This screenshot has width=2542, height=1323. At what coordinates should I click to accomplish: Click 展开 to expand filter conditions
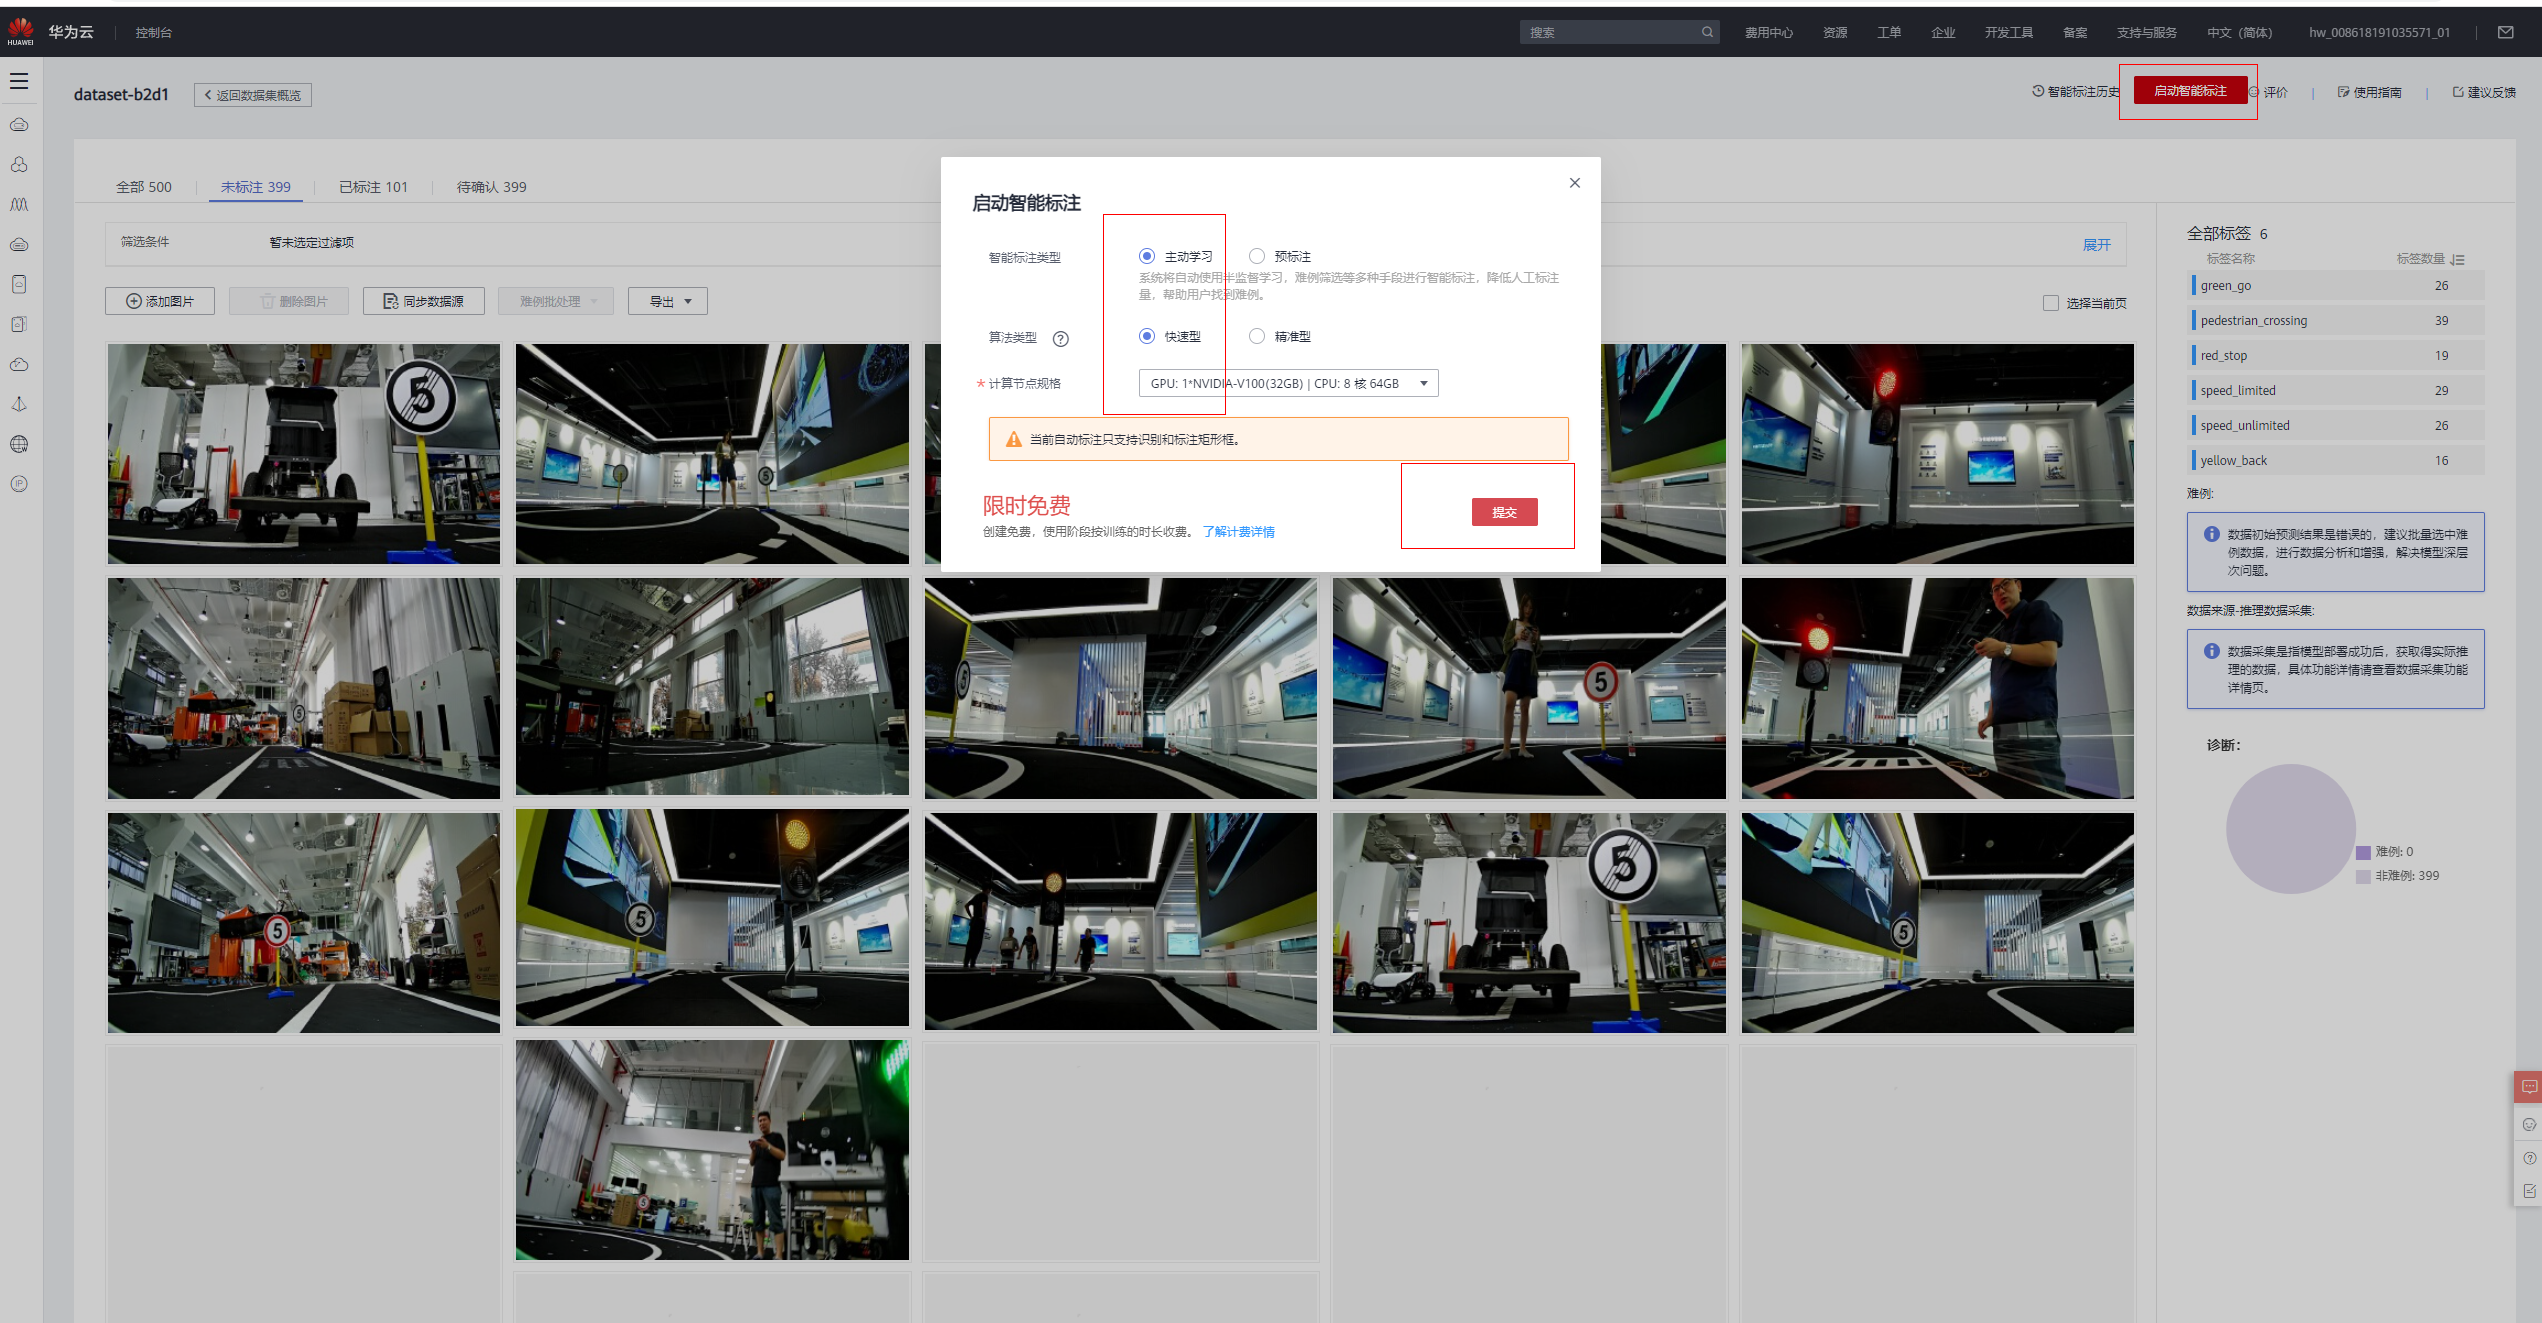pos(2096,245)
